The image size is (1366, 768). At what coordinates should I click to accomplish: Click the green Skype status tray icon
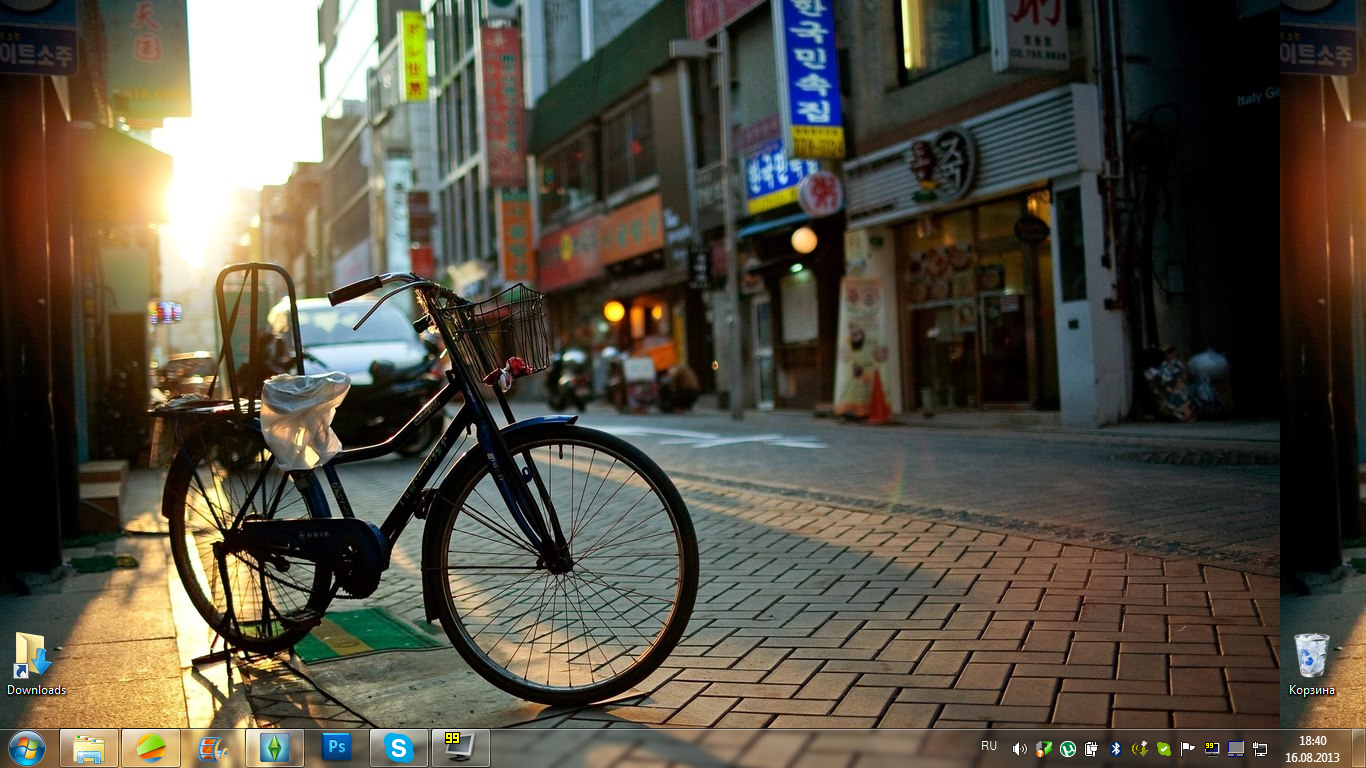tap(1164, 749)
